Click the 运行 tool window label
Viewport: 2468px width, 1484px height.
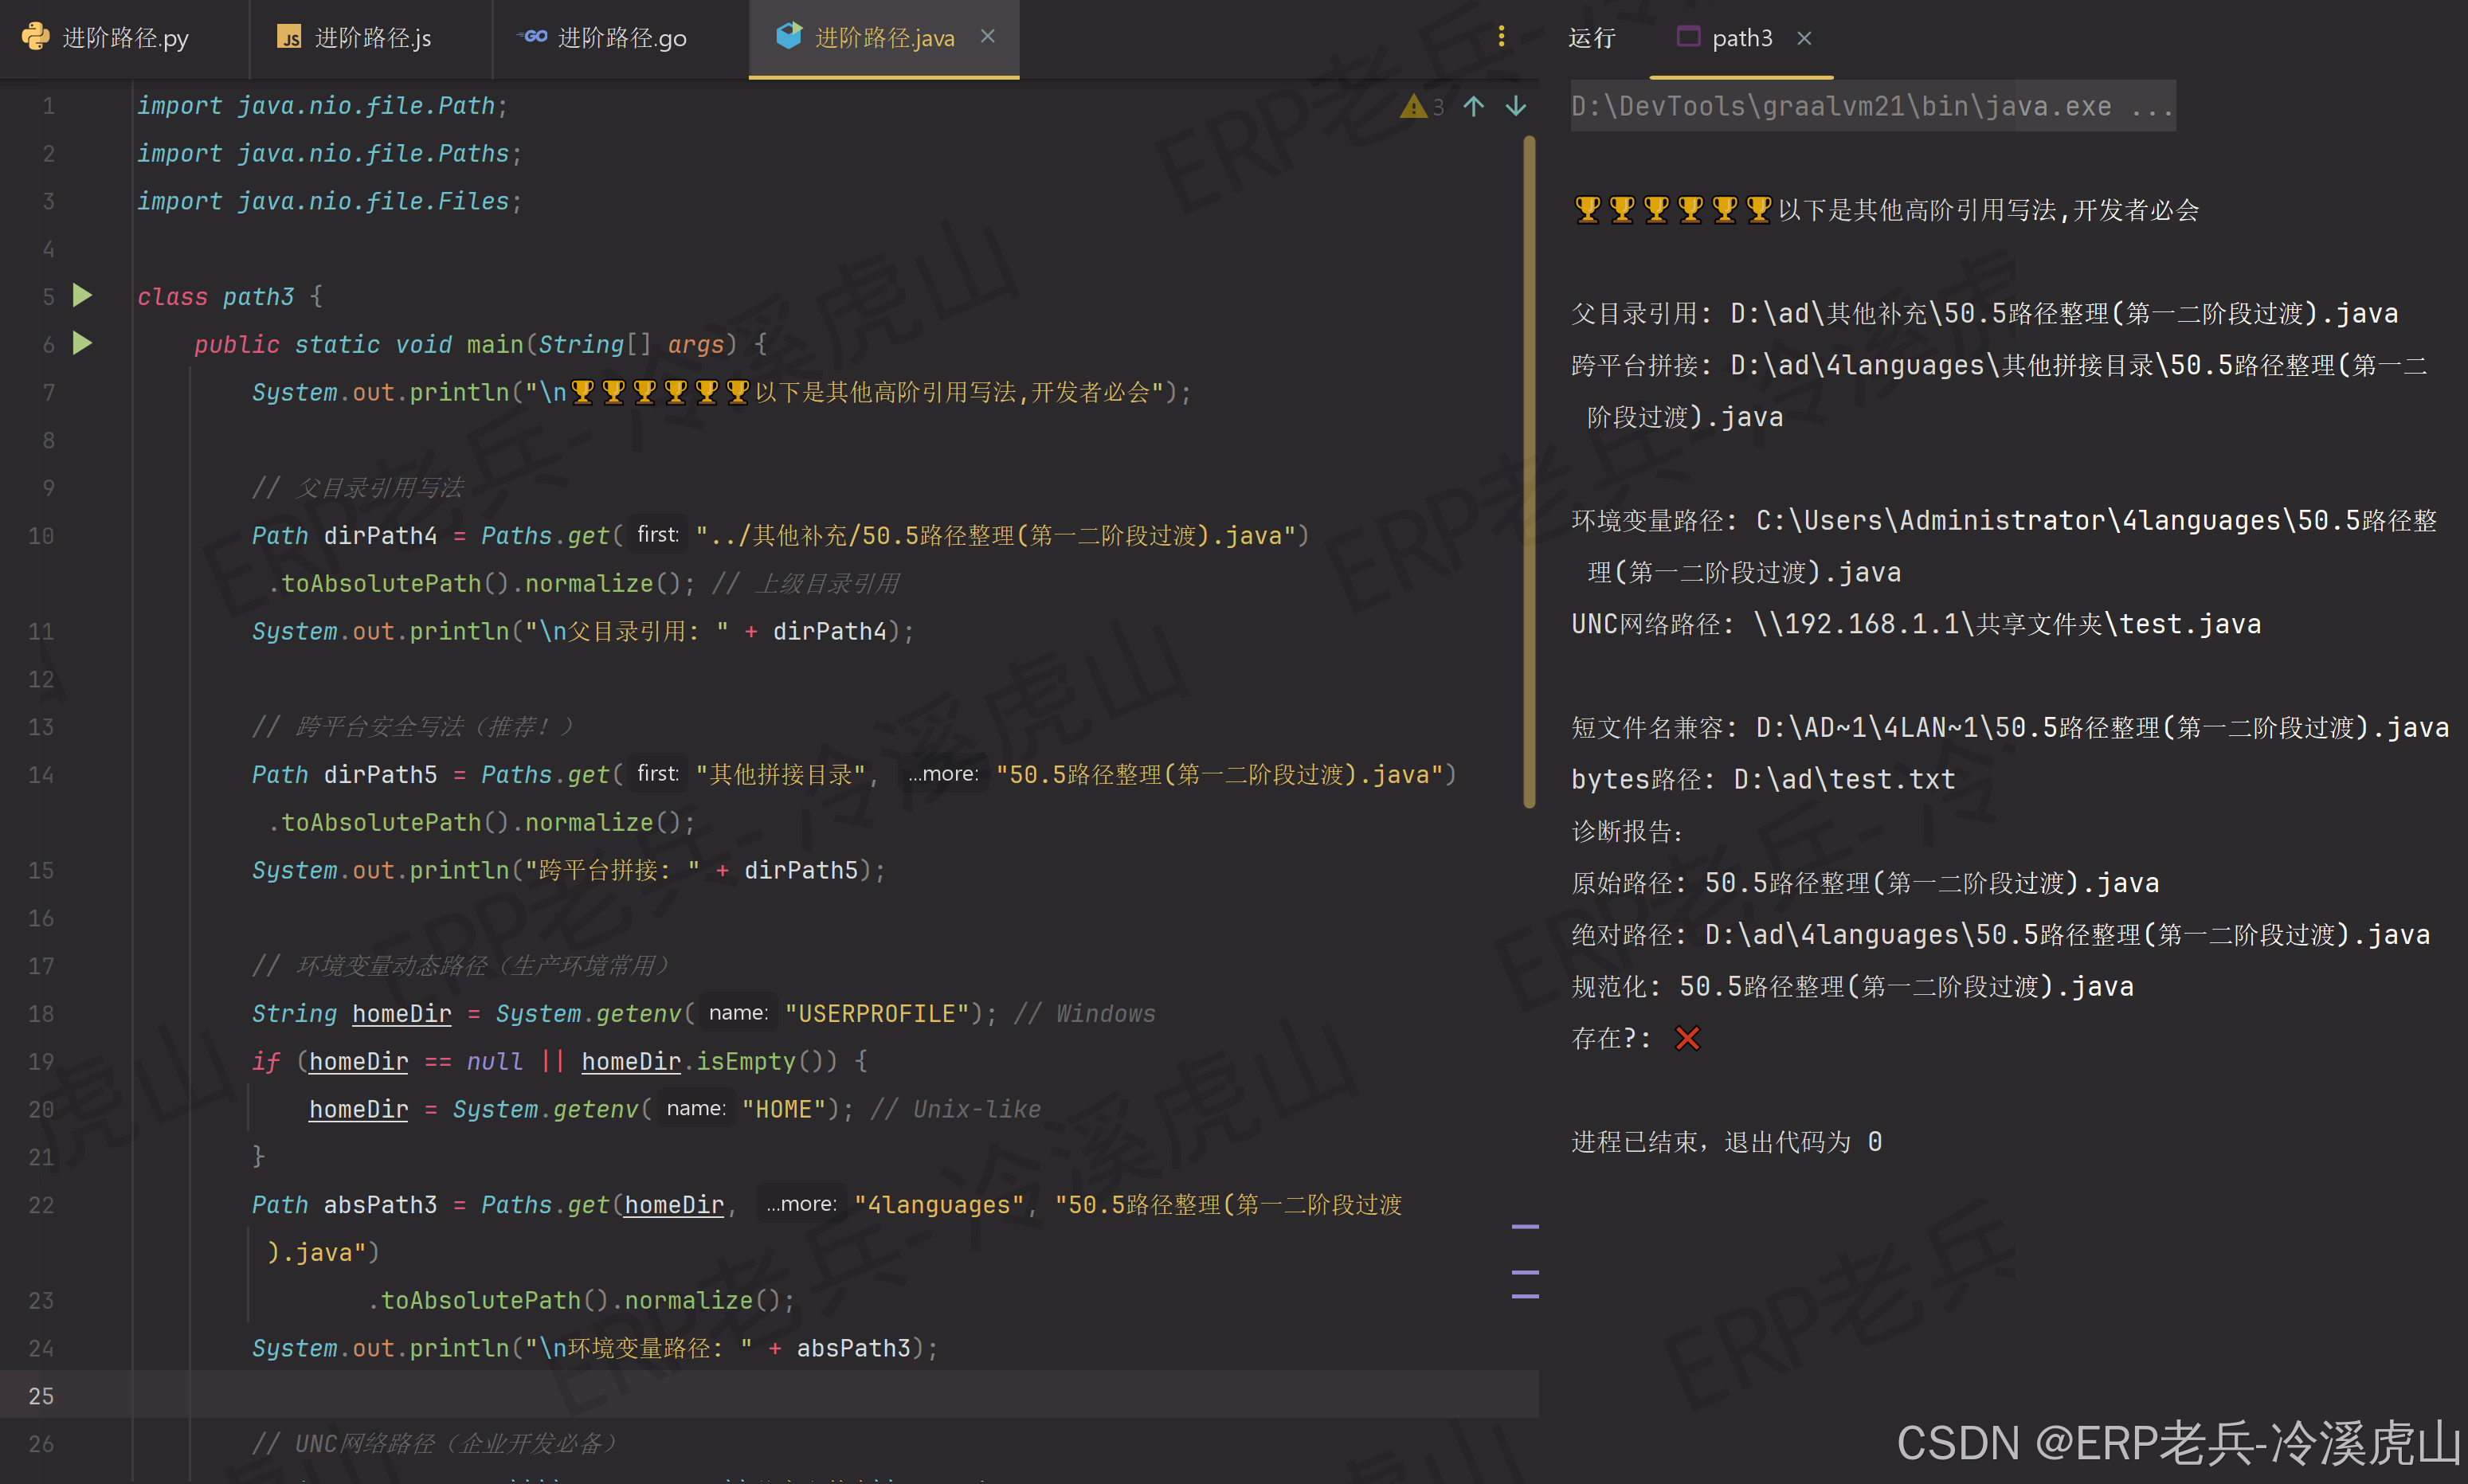1591,38
